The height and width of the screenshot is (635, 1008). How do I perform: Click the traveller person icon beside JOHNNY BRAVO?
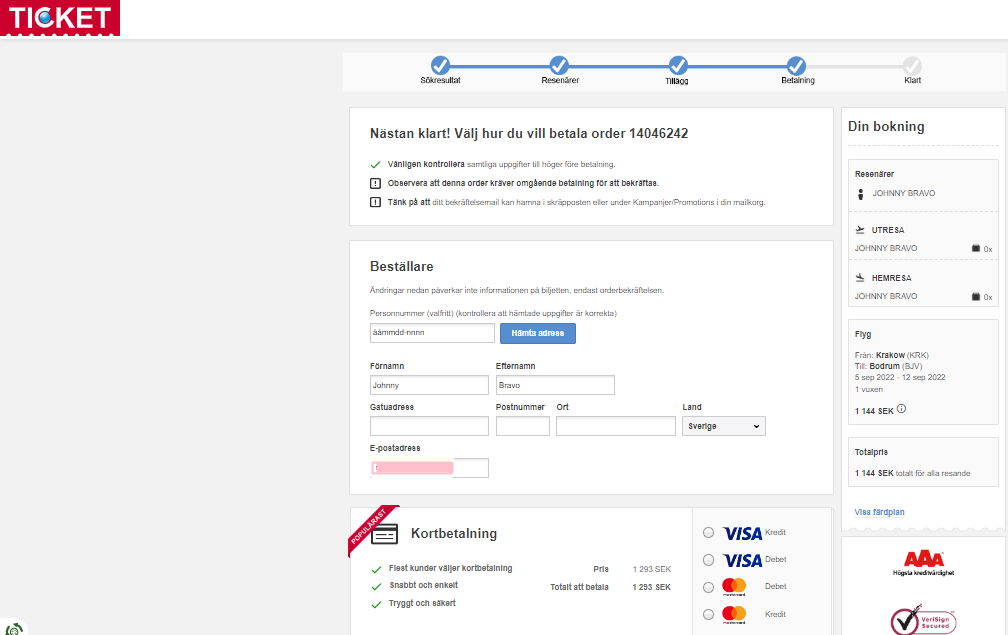click(861, 193)
